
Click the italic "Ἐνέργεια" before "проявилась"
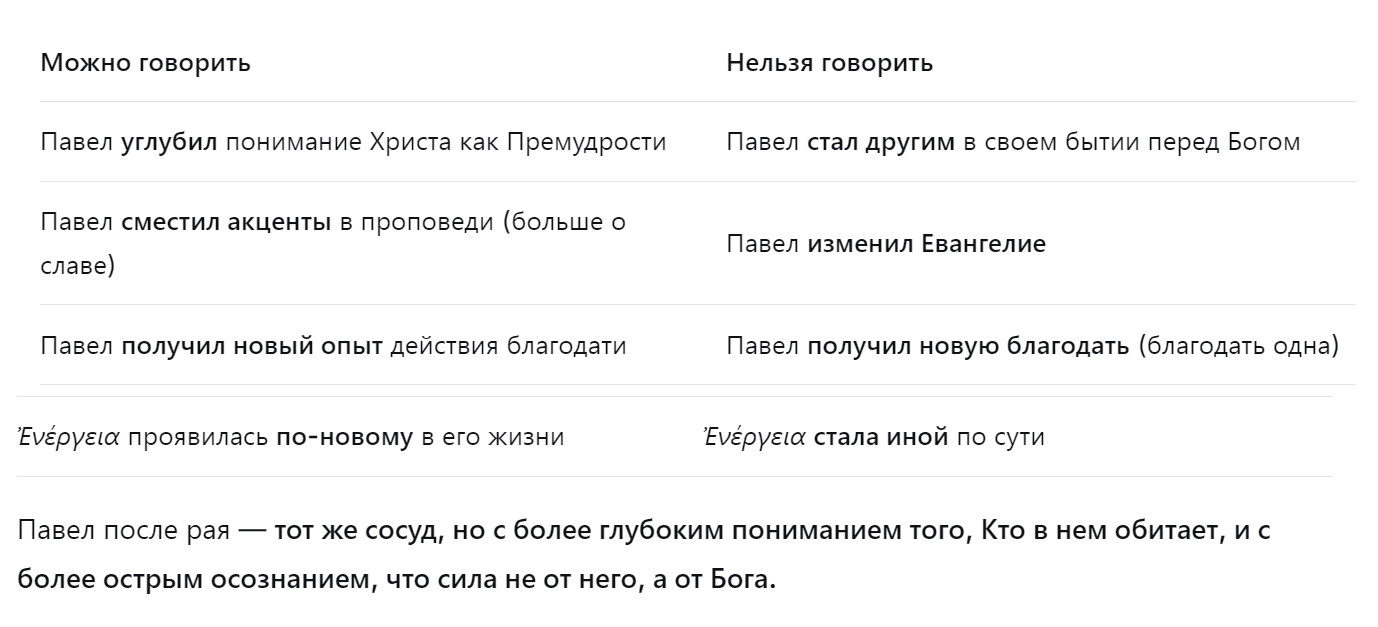pyautogui.click(x=69, y=438)
